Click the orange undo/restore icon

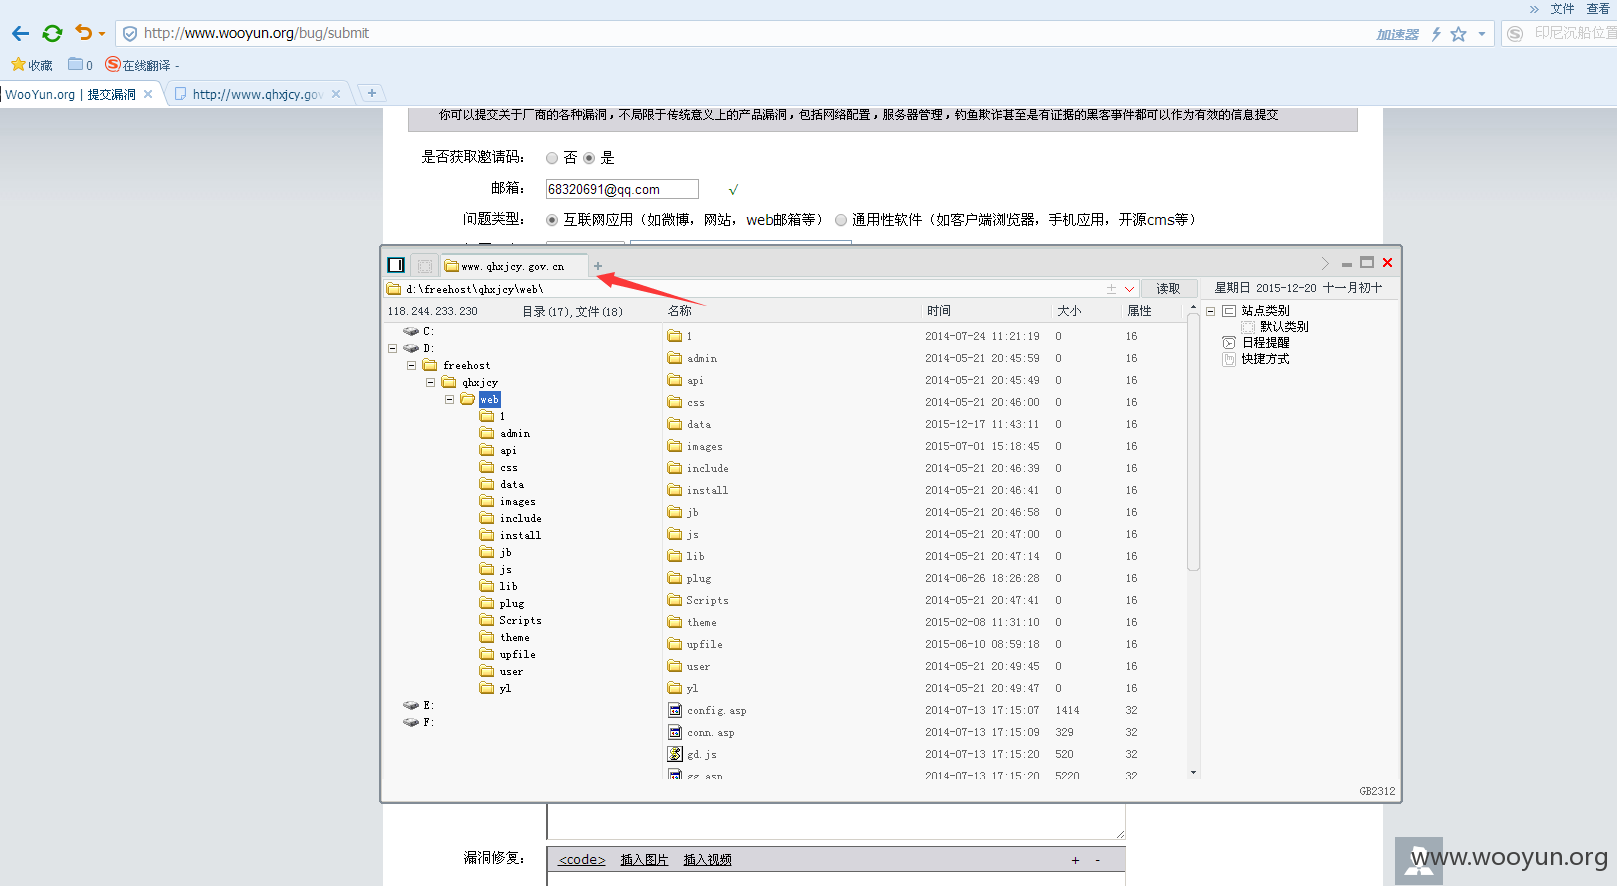pos(84,33)
